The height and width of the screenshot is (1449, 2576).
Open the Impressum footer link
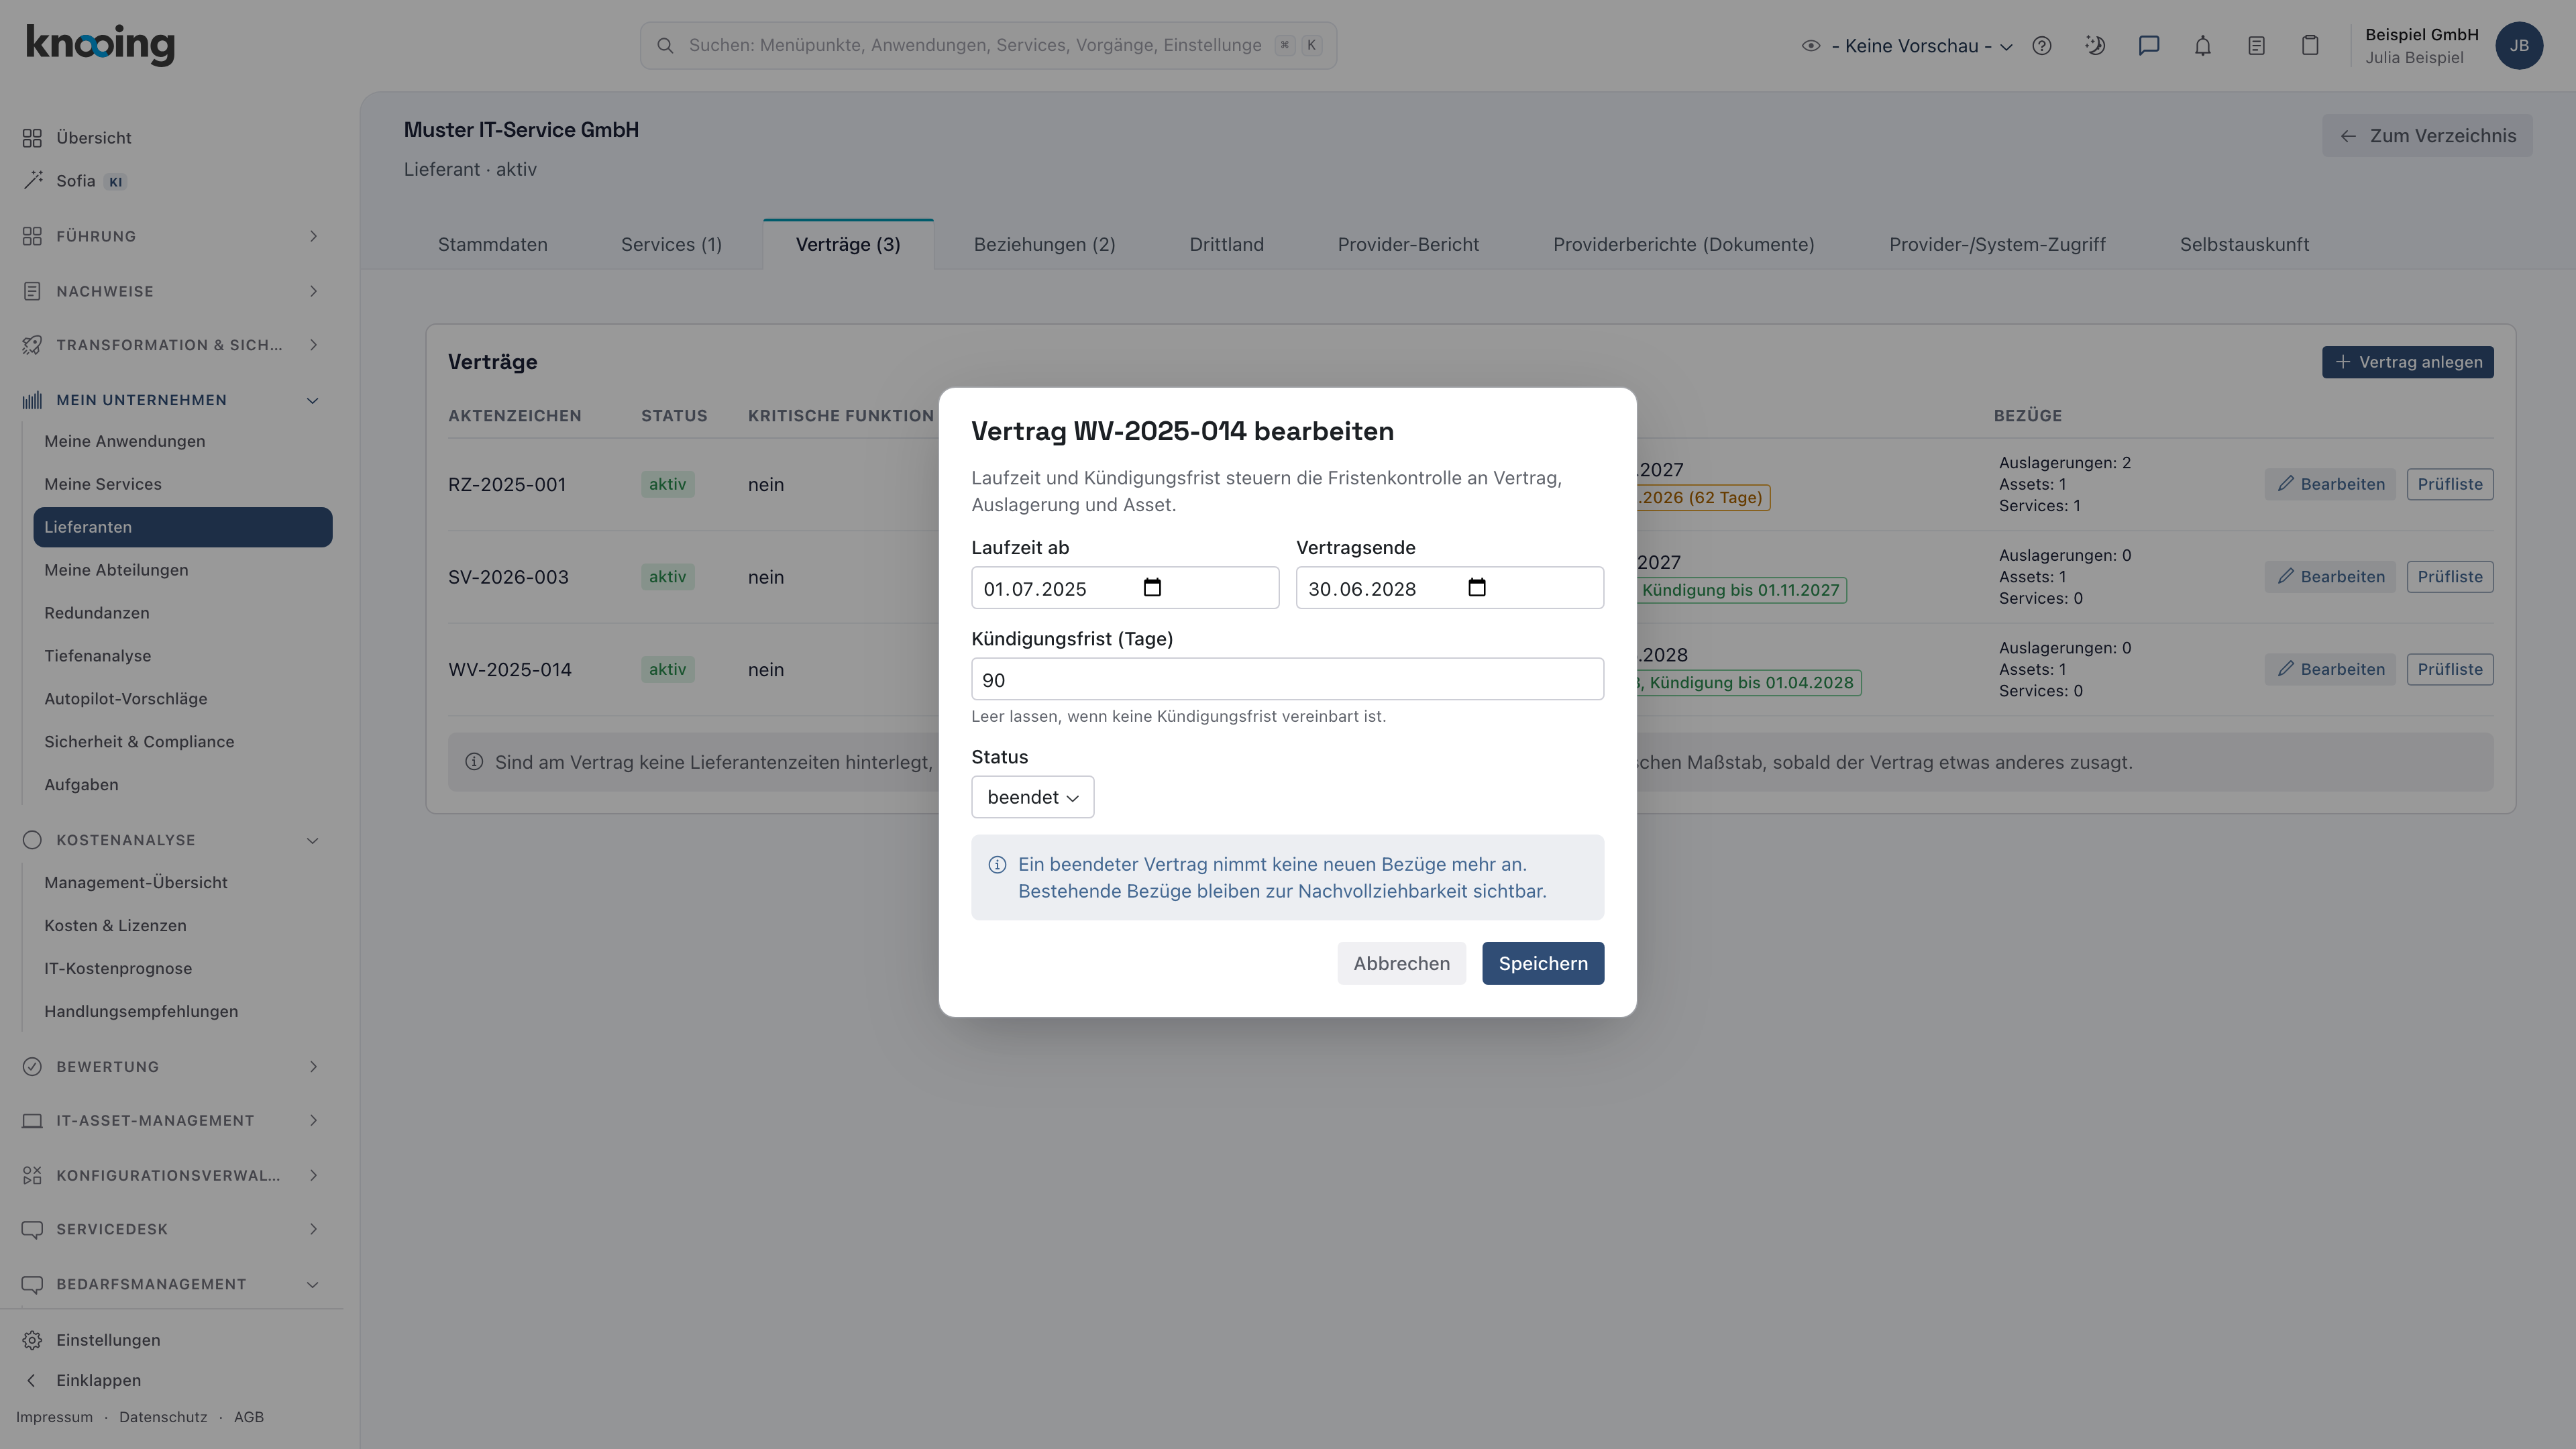tap(54, 1417)
